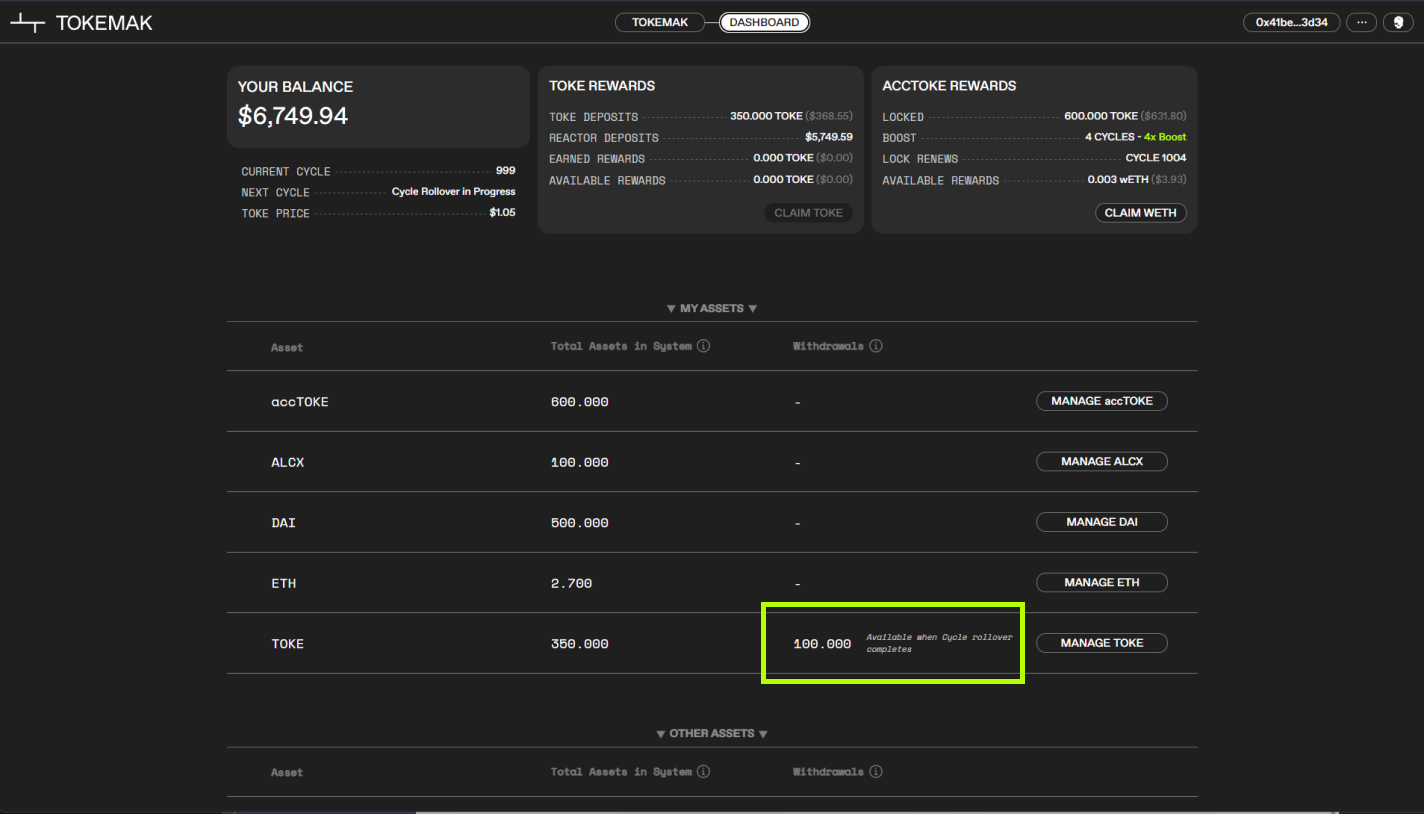Screen dimensions: 1424x814
Task: Open MANAGE accTOKE
Action: (1102, 401)
